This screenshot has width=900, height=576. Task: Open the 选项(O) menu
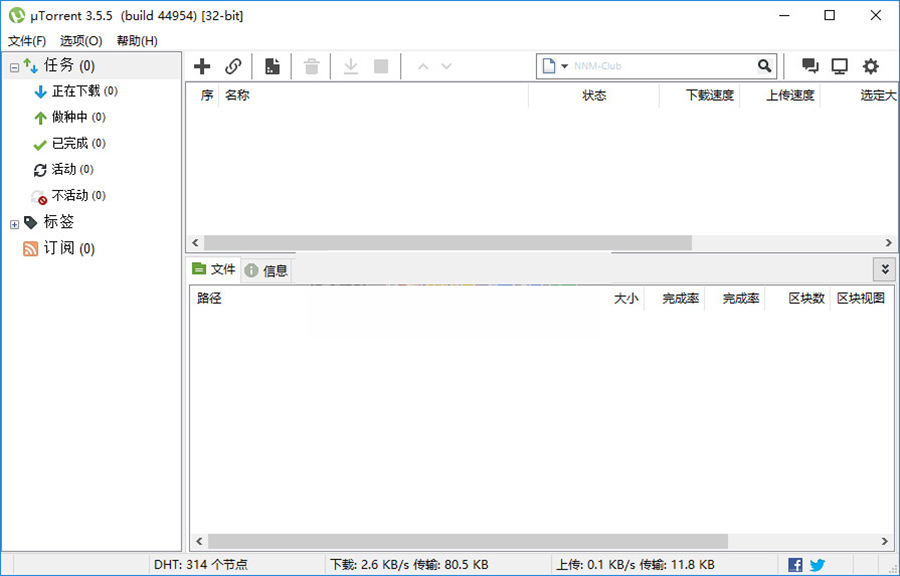pos(81,41)
